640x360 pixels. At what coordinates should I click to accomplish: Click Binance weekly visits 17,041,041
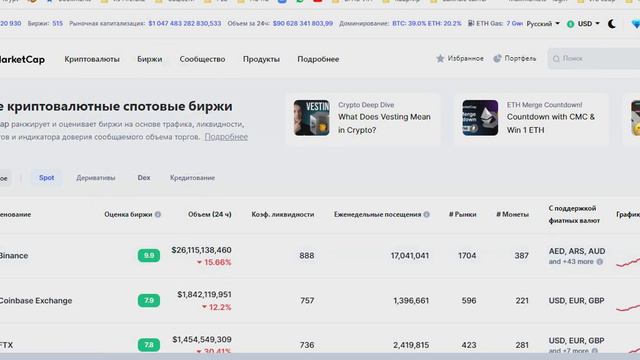click(410, 256)
